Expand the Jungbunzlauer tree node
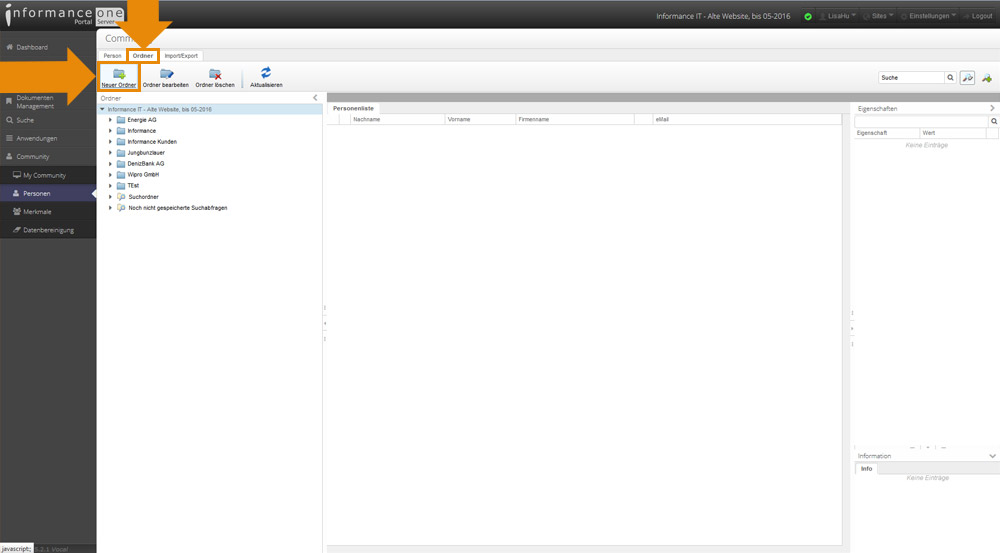This screenshot has width=1000, height=553. (x=110, y=152)
